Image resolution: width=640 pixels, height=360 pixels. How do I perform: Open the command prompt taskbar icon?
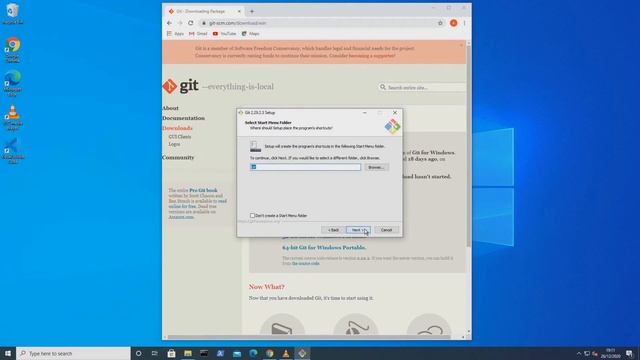(x=204, y=353)
